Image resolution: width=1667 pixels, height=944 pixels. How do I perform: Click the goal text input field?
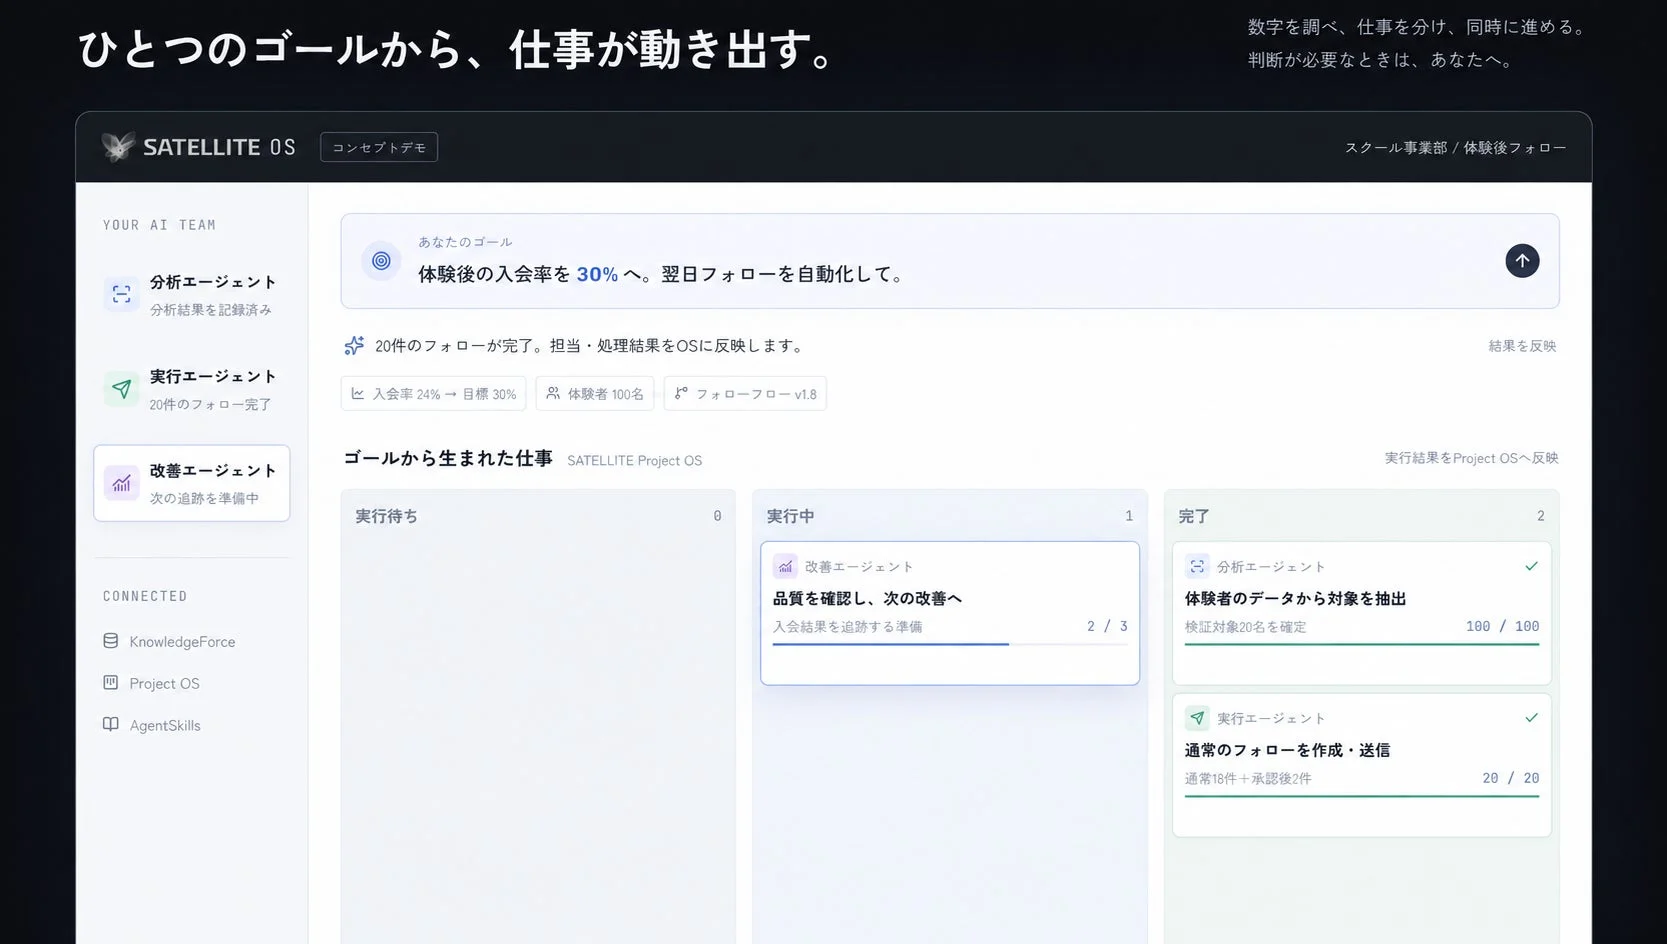pos(950,261)
